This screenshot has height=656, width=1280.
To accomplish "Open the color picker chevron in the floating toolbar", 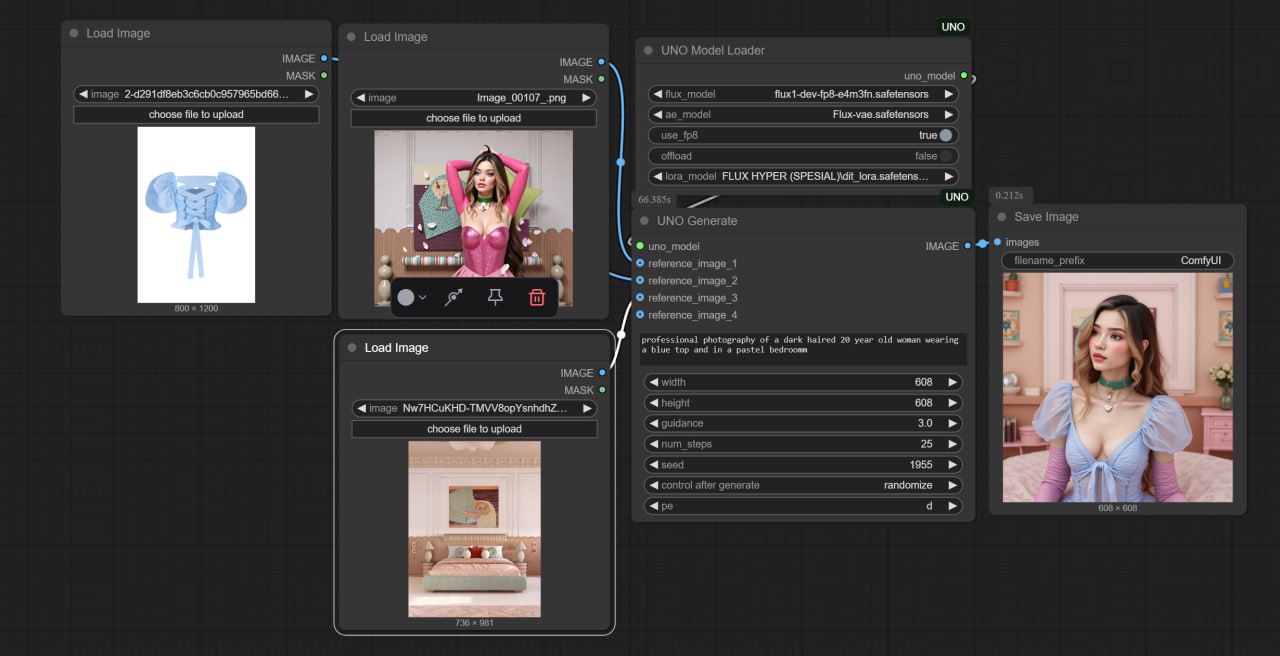I will coord(423,297).
